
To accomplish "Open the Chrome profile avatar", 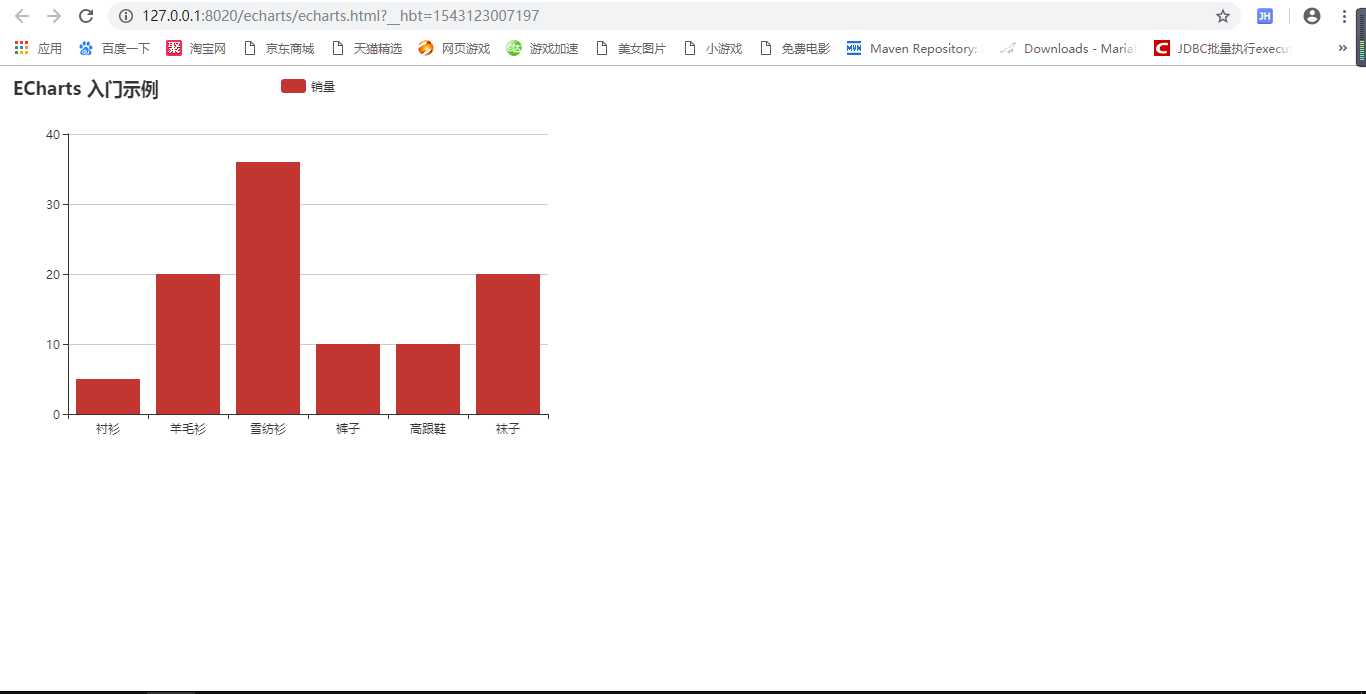I will [x=1312, y=16].
